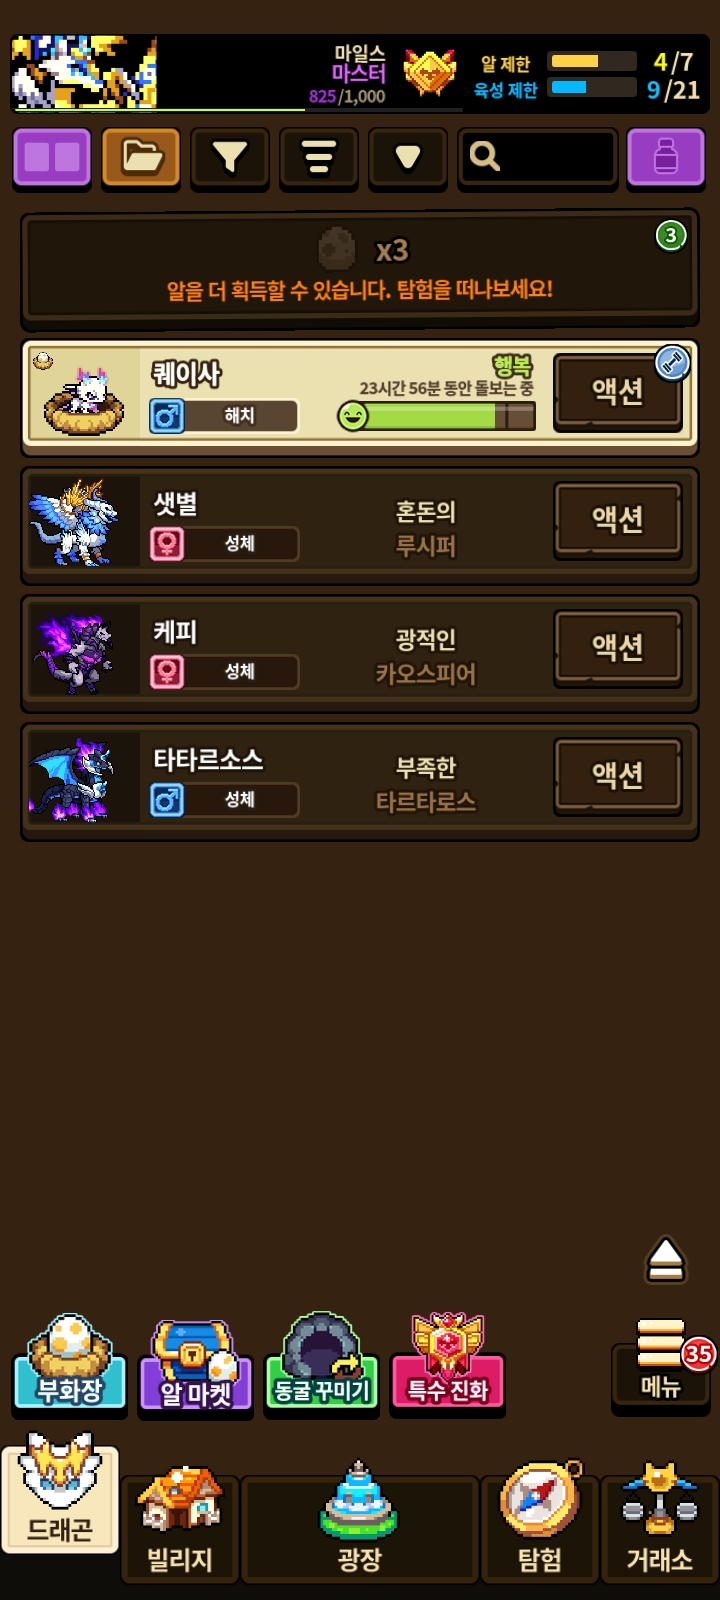
Task: Click the dragon search field
Action: 537,158
